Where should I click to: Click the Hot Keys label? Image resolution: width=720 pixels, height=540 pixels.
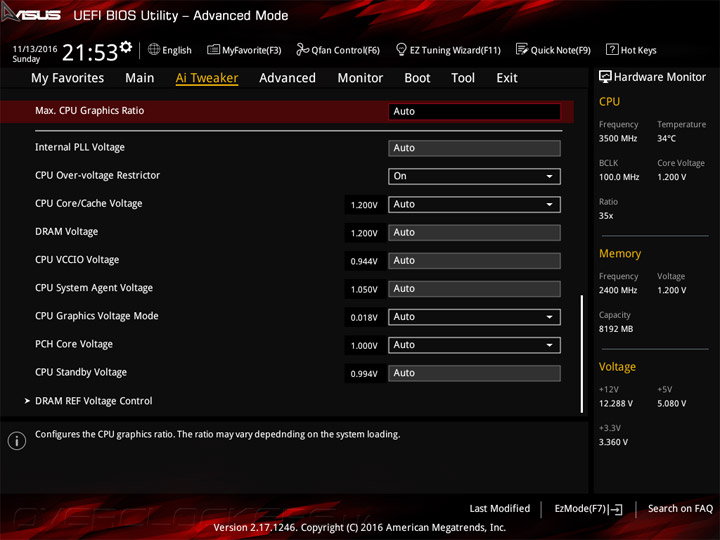point(638,50)
